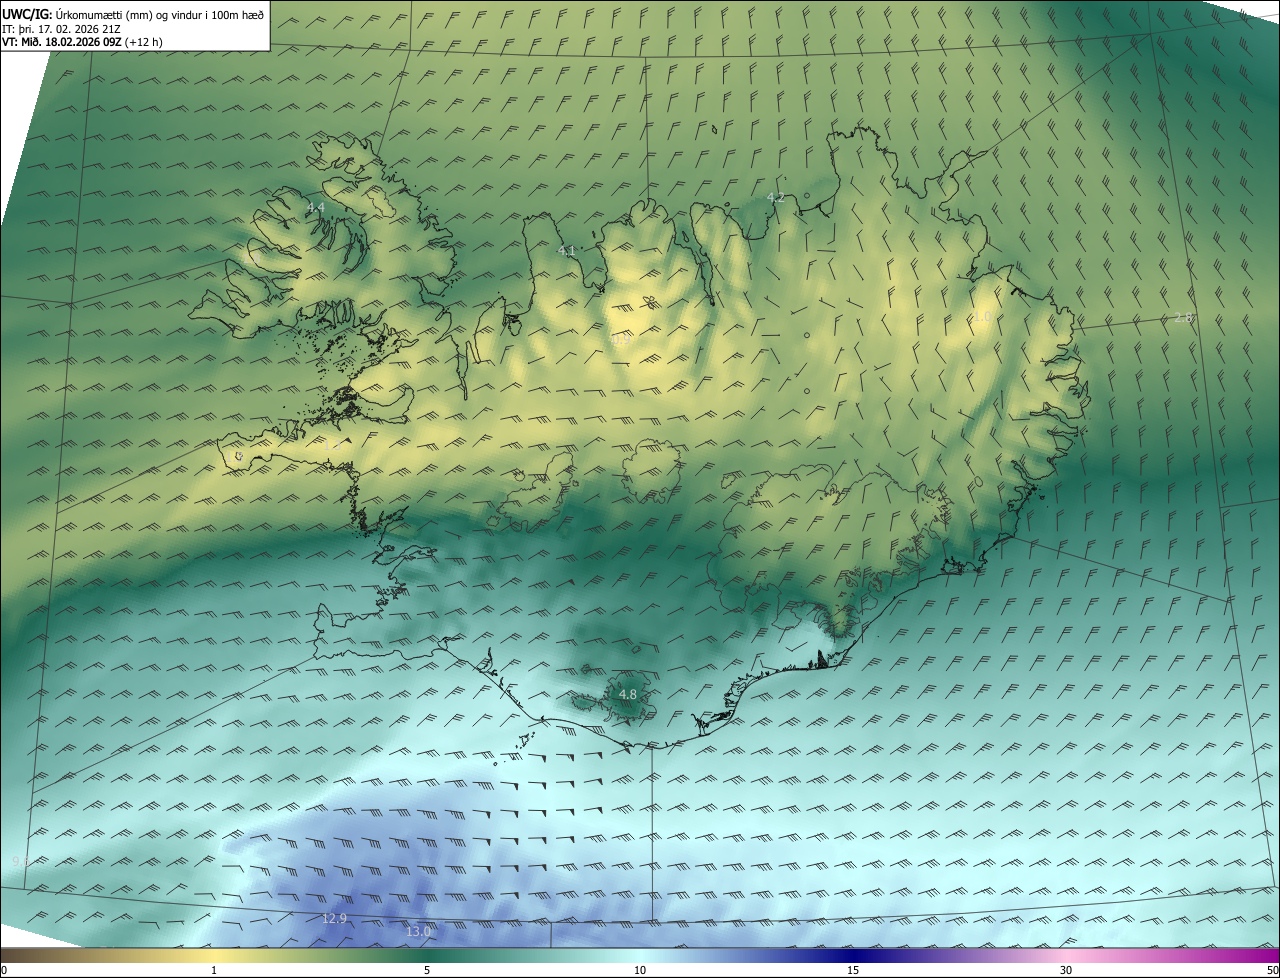This screenshot has height=978, width=1280.
Task: Select the 2.8 value label on the map
Action: tap(1183, 318)
